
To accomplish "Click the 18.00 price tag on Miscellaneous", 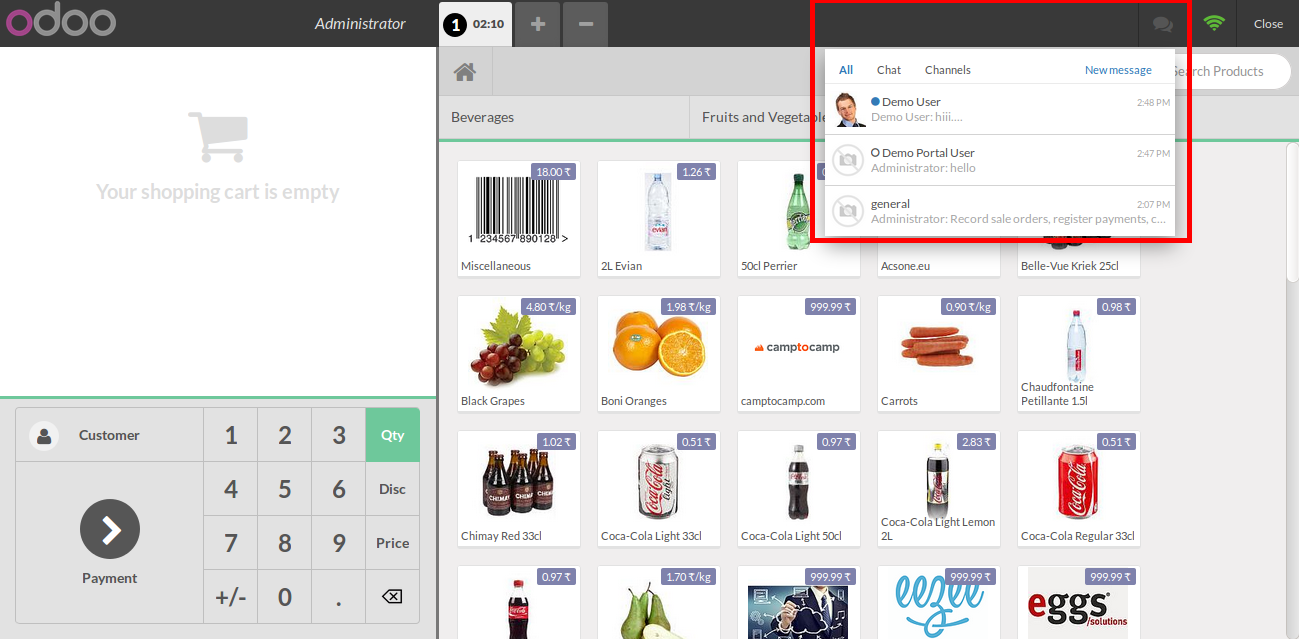I will (x=554, y=172).
